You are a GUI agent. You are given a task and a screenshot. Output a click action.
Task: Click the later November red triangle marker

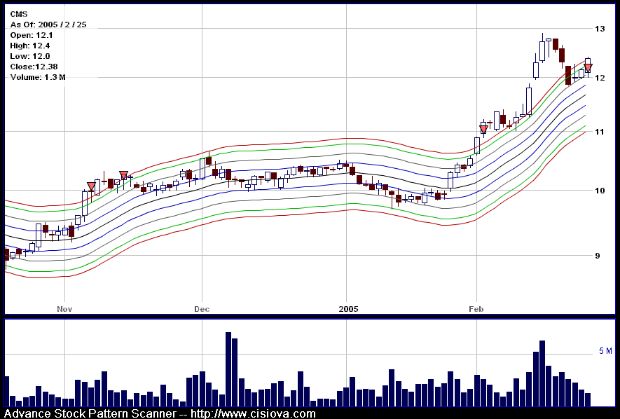(x=124, y=175)
